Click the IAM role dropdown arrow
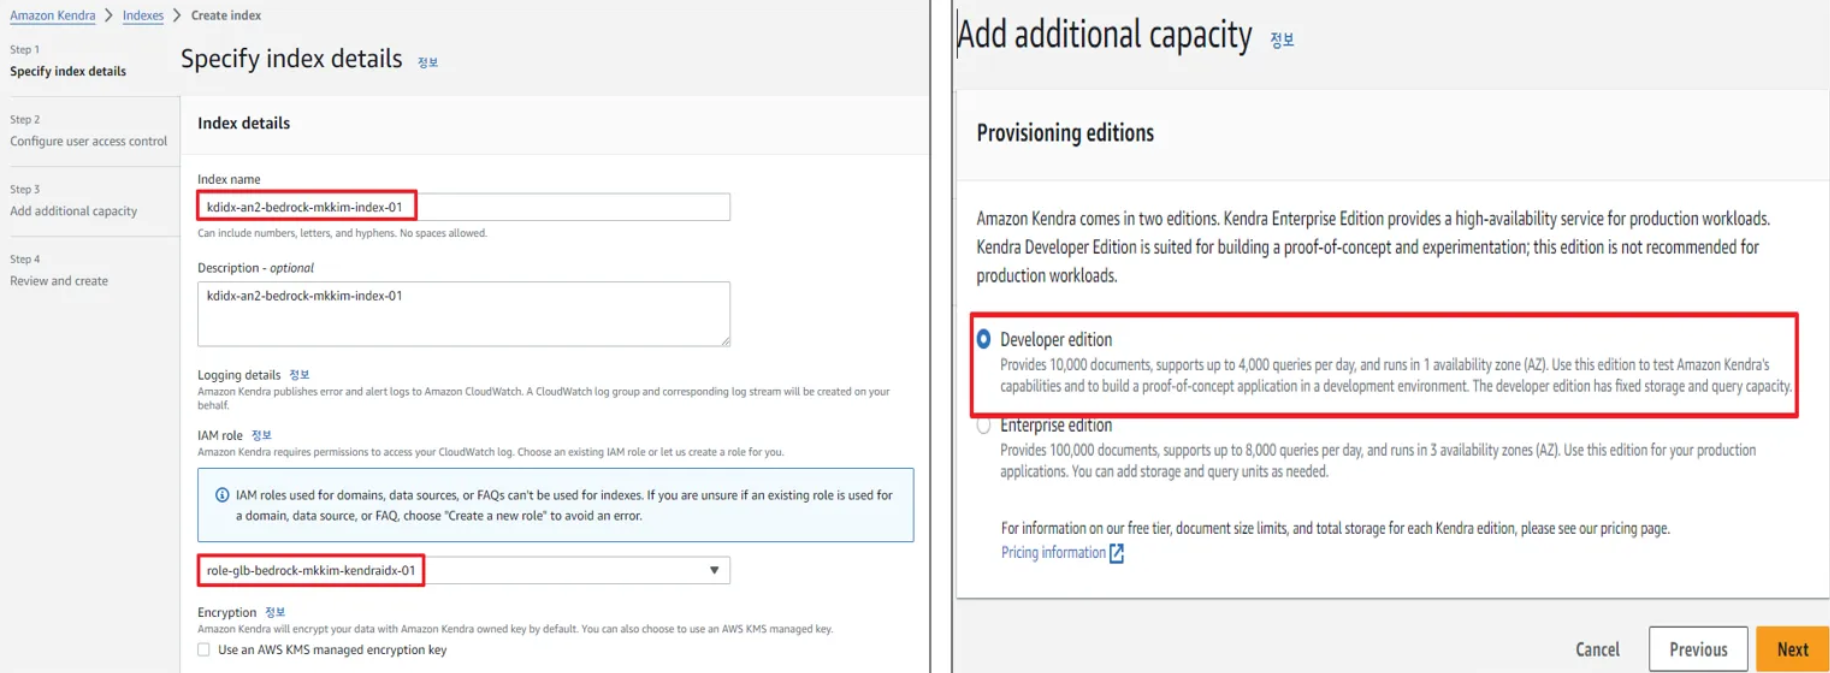Screen dimensions: 1830x673 [714, 570]
